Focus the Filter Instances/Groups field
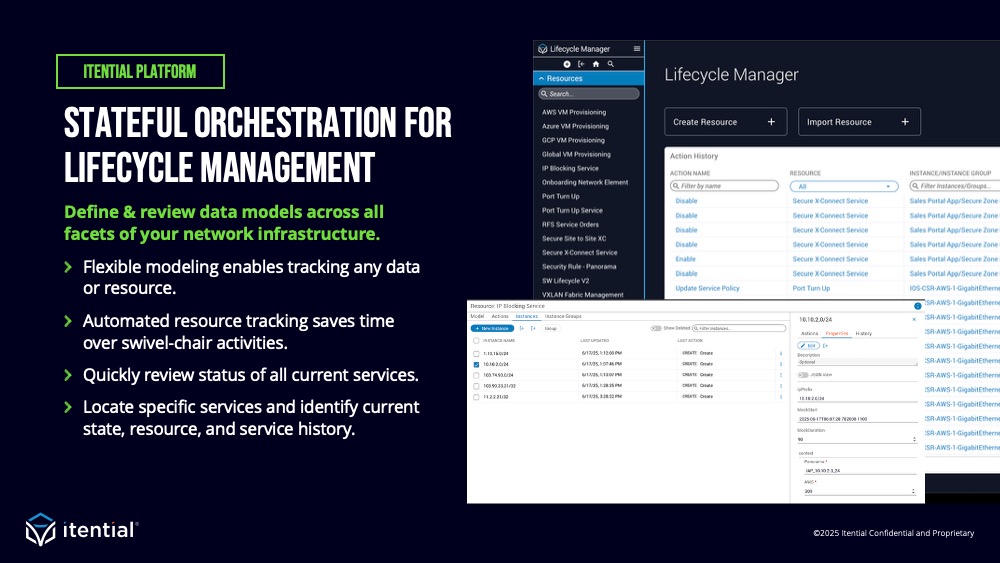The width and height of the screenshot is (1000, 563). tap(955, 186)
